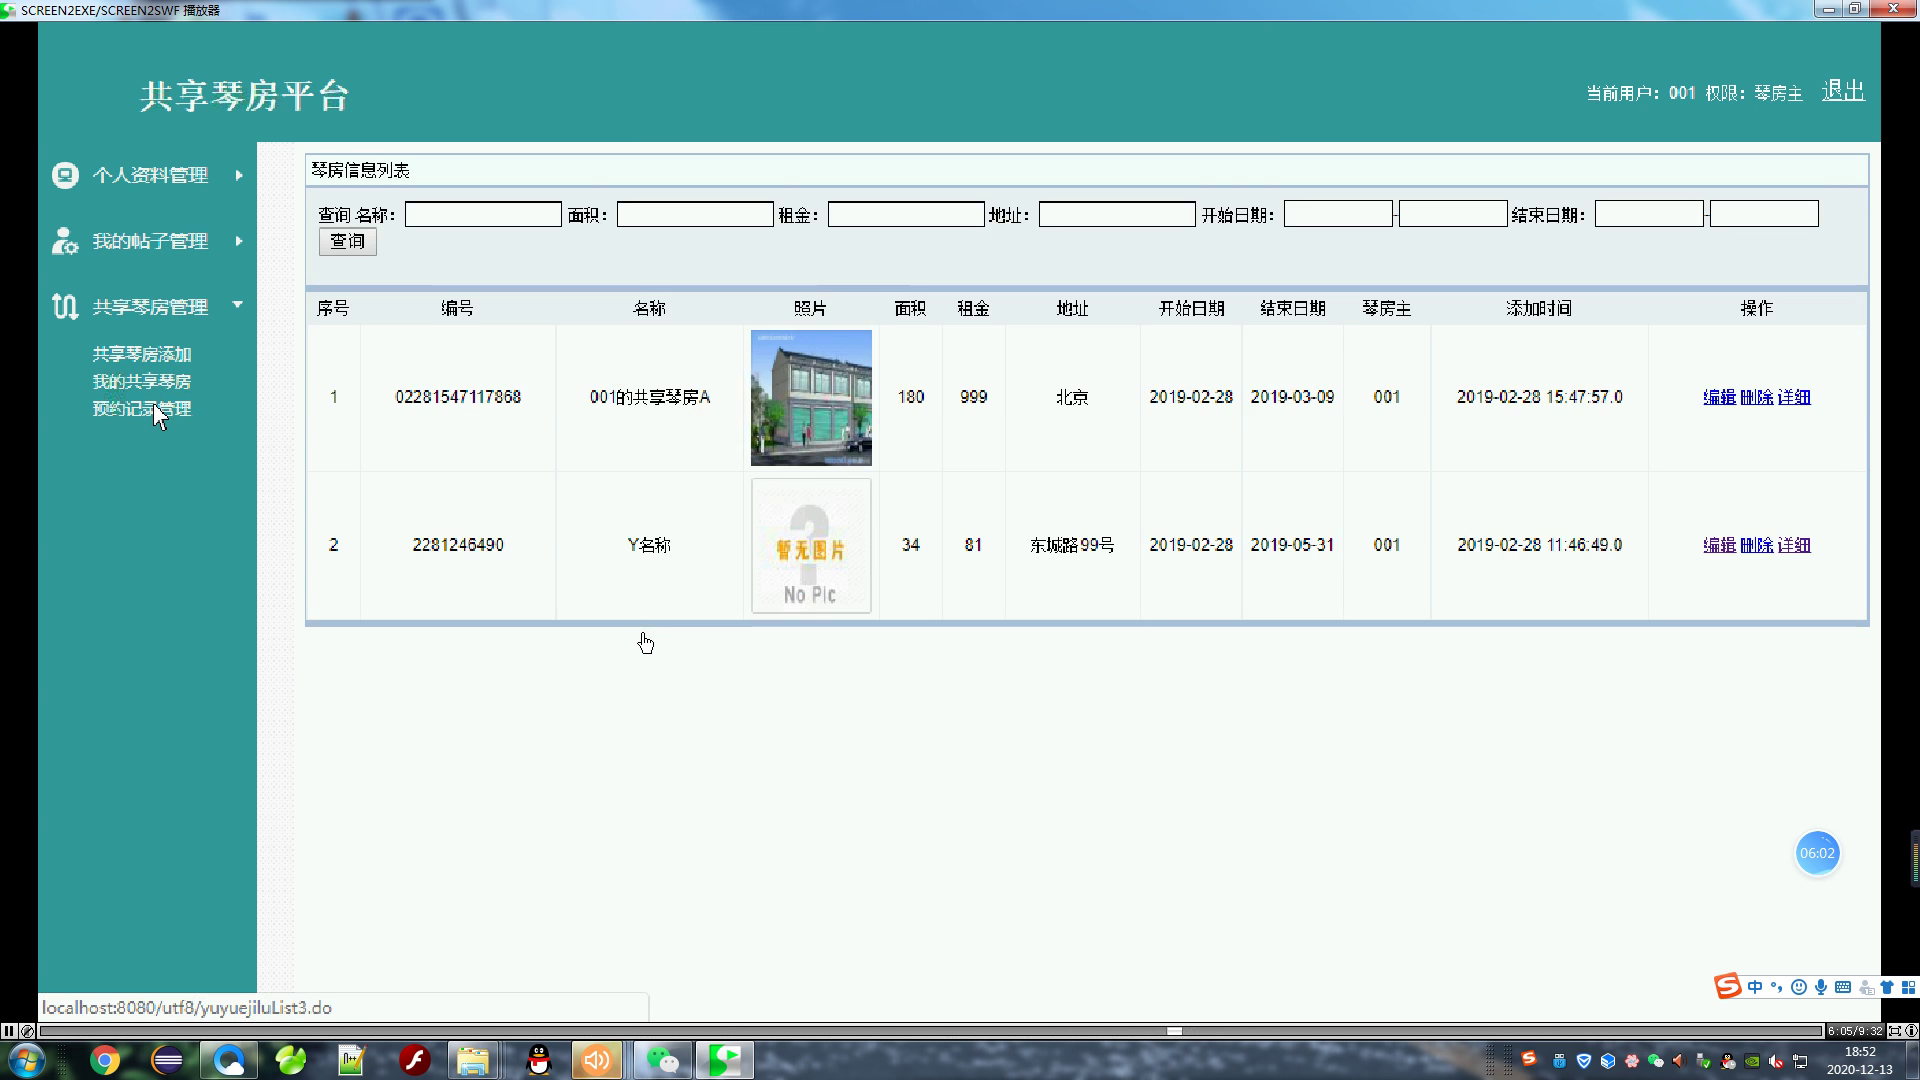Open Google Chrome from the taskbar
The width and height of the screenshot is (1920, 1080).
tap(105, 1060)
